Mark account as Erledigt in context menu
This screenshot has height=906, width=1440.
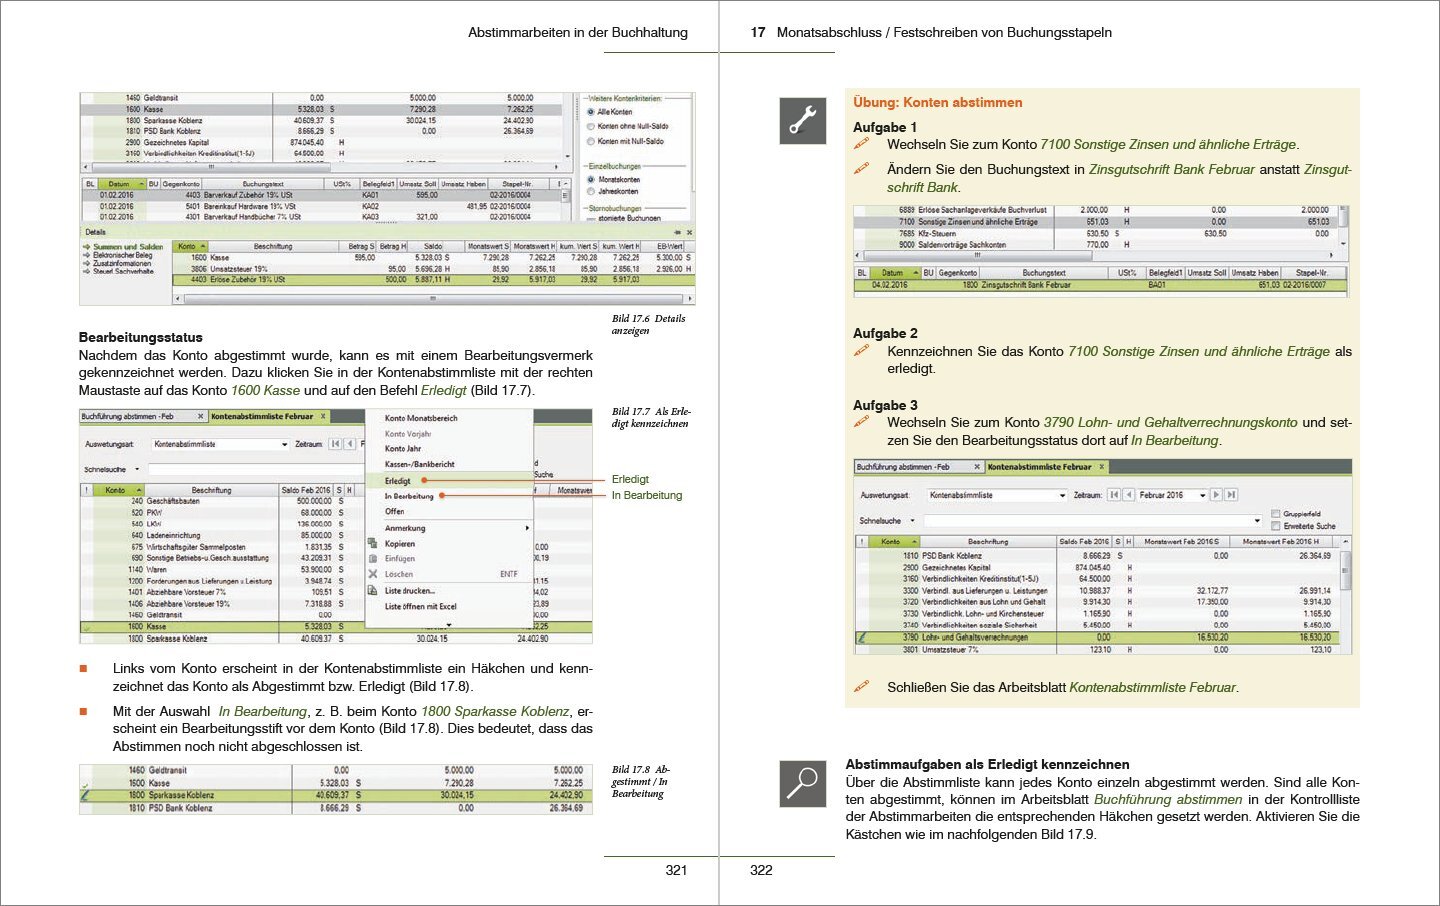click(398, 481)
